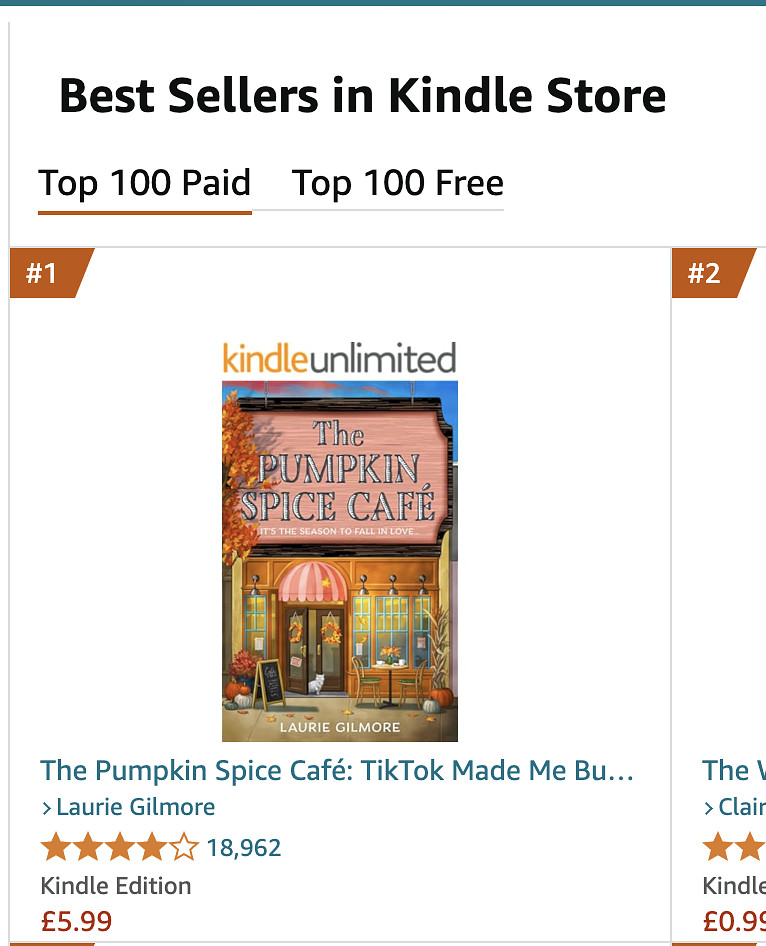766x946 pixels.
Task: Click the chevron beside Laurie Gilmore
Action: point(47,808)
